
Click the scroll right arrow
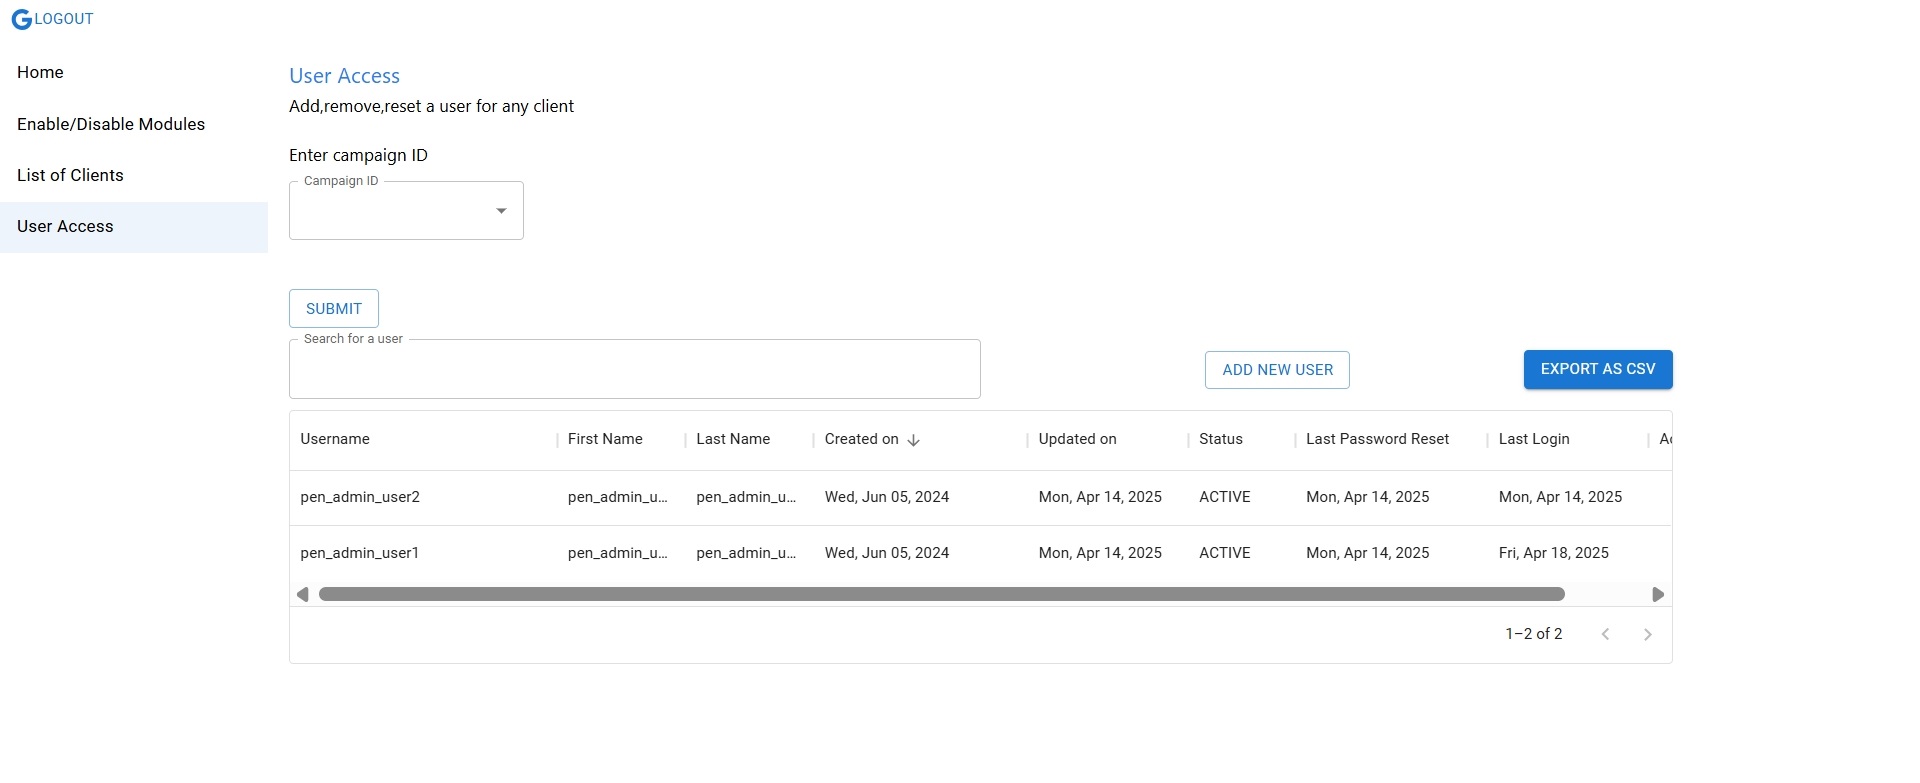1657,595
